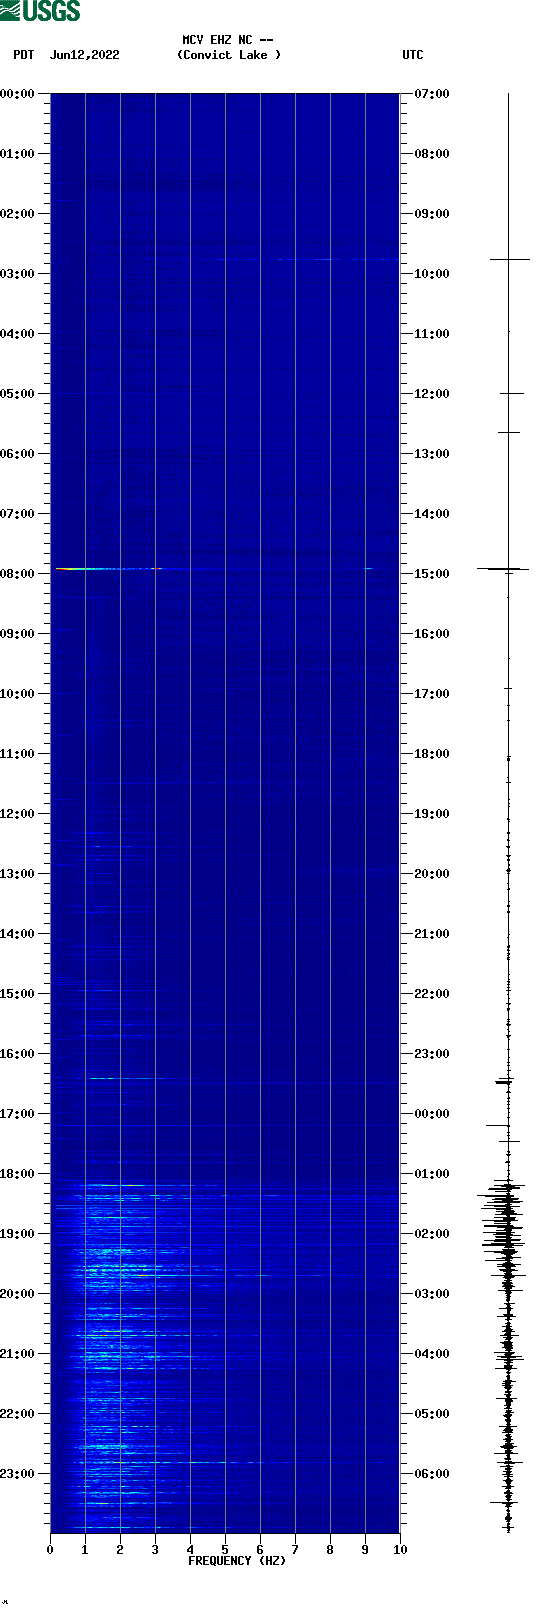Image resolution: width=552 pixels, height=1613 pixels.
Task: Click the '07:00' UTC time label
Action: [432, 94]
